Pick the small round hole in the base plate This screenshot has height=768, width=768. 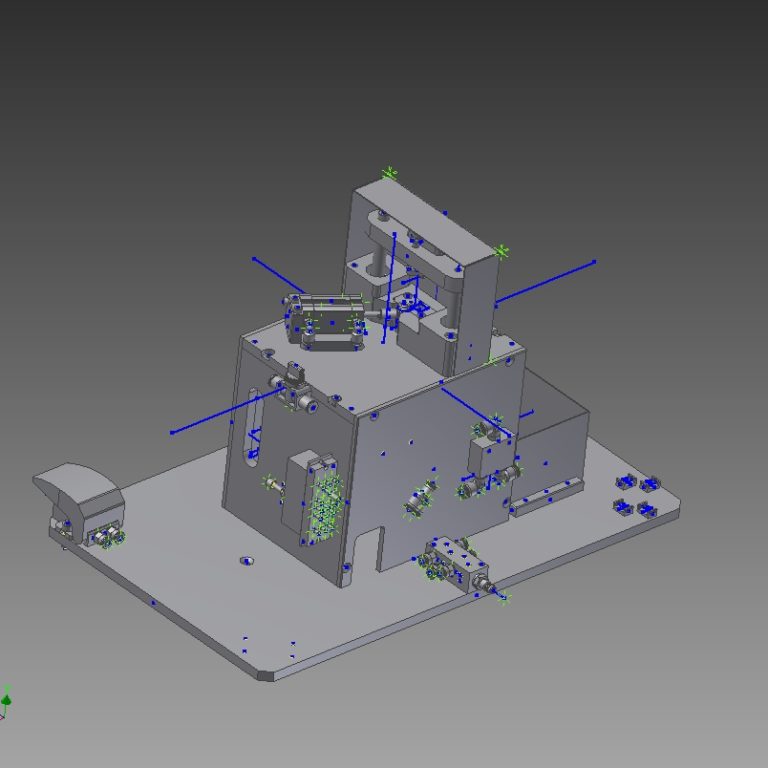246,561
